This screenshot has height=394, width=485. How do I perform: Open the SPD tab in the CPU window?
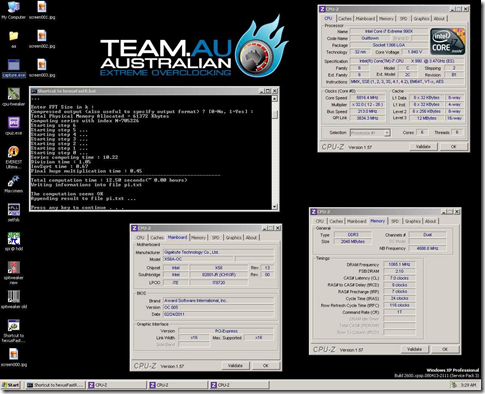[x=403, y=19]
